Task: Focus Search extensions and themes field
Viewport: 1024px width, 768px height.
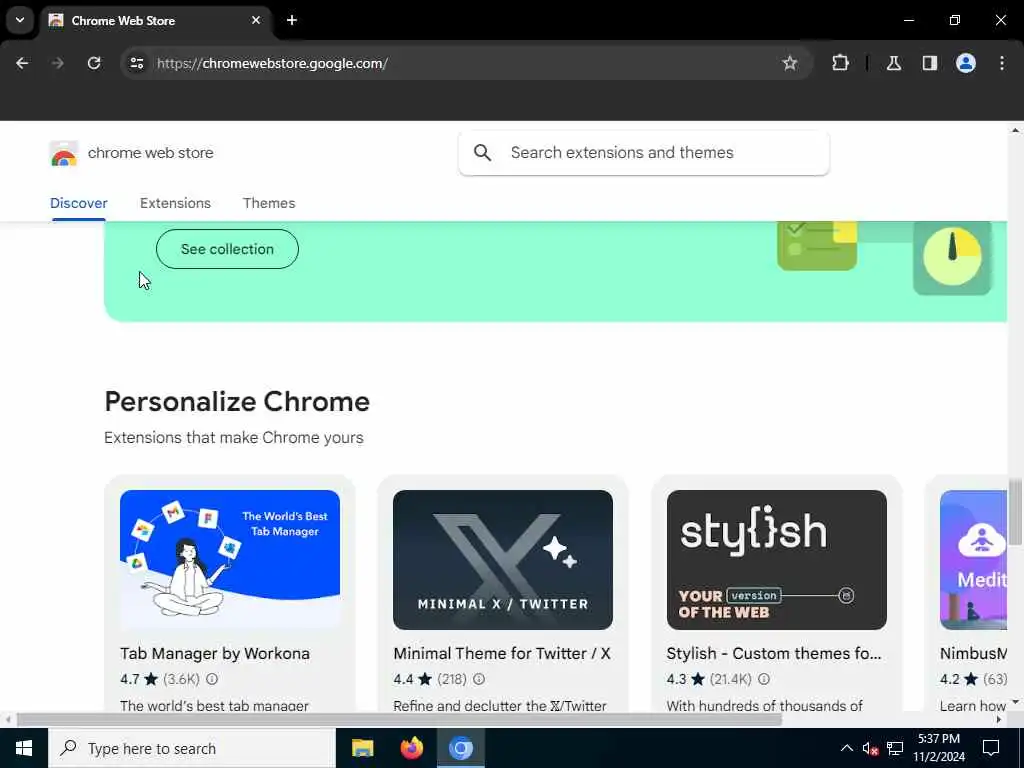Action: (x=644, y=153)
